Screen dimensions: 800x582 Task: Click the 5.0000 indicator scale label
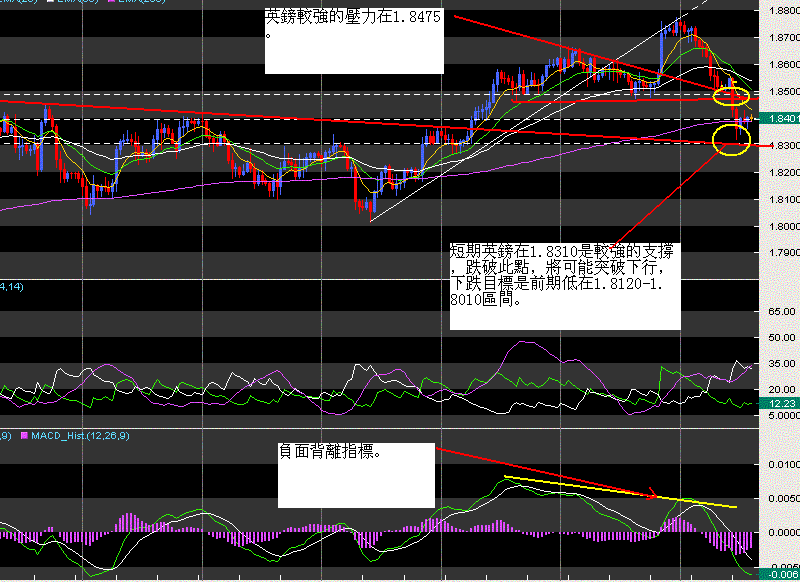(784, 416)
